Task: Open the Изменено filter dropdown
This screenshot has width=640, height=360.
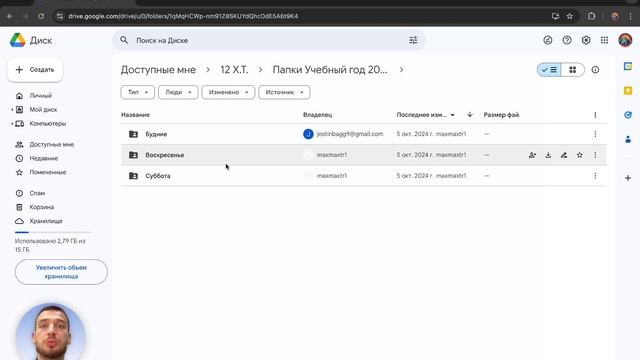Action: click(x=228, y=92)
